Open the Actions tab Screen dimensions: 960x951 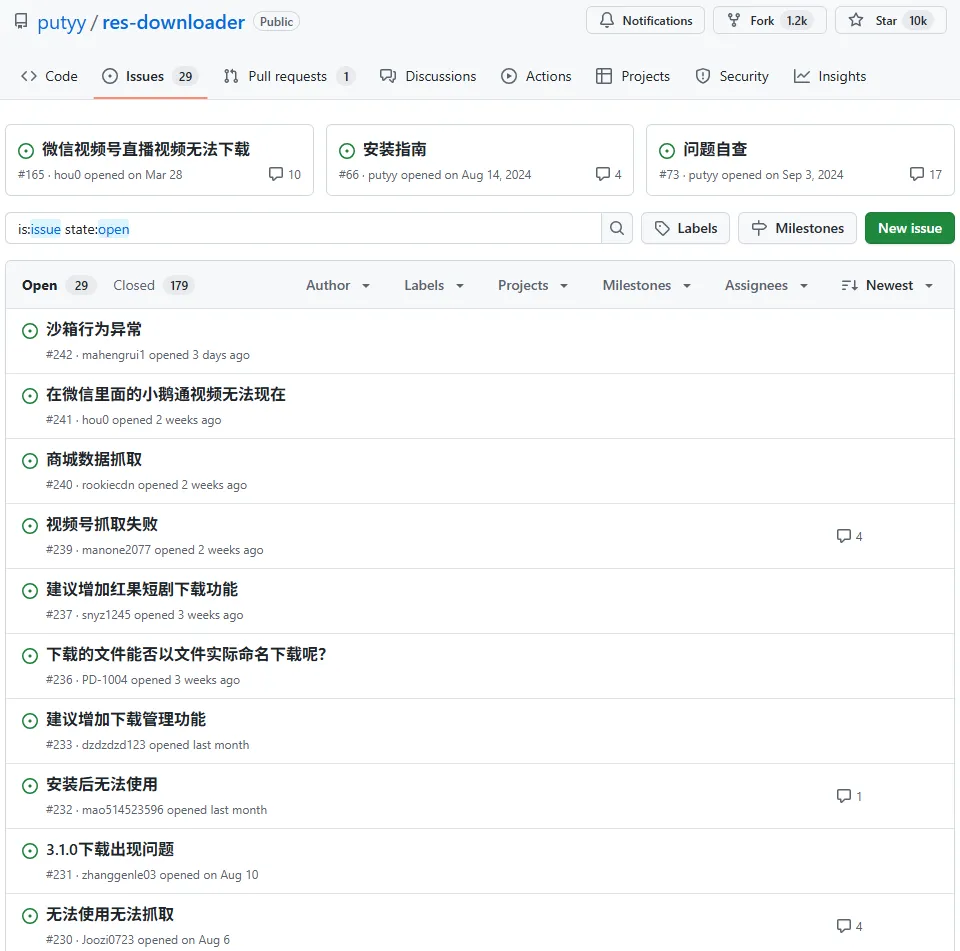(536, 77)
